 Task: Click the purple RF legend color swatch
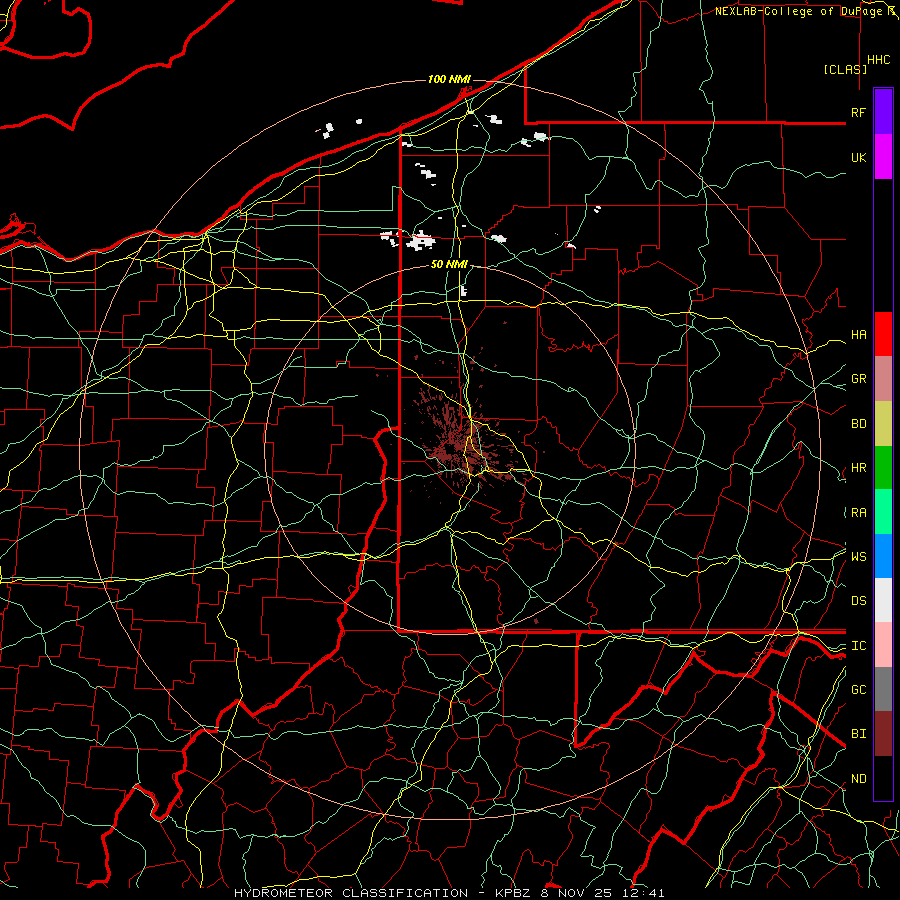coord(883,112)
